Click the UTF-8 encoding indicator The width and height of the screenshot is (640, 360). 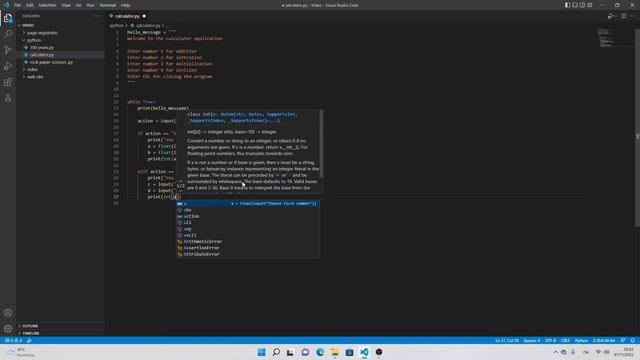click(550, 340)
